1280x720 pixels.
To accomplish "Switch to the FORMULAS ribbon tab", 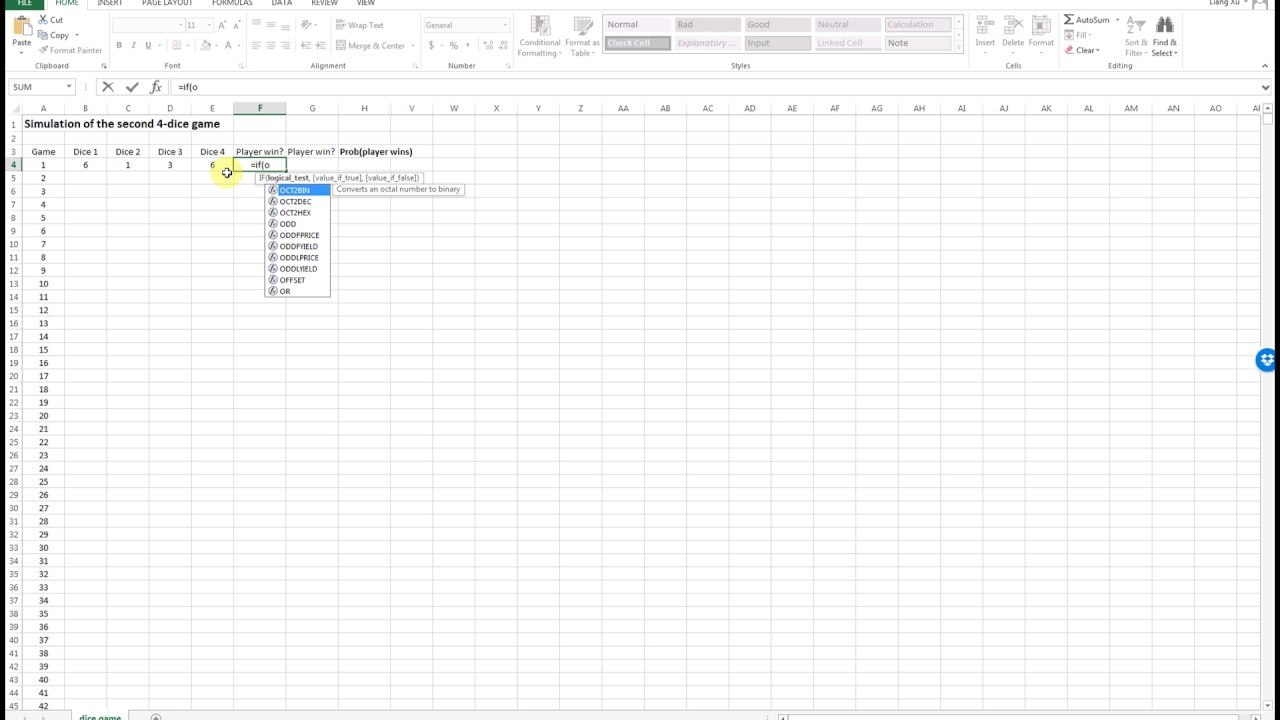I will pyautogui.click(x=232, y=3).
